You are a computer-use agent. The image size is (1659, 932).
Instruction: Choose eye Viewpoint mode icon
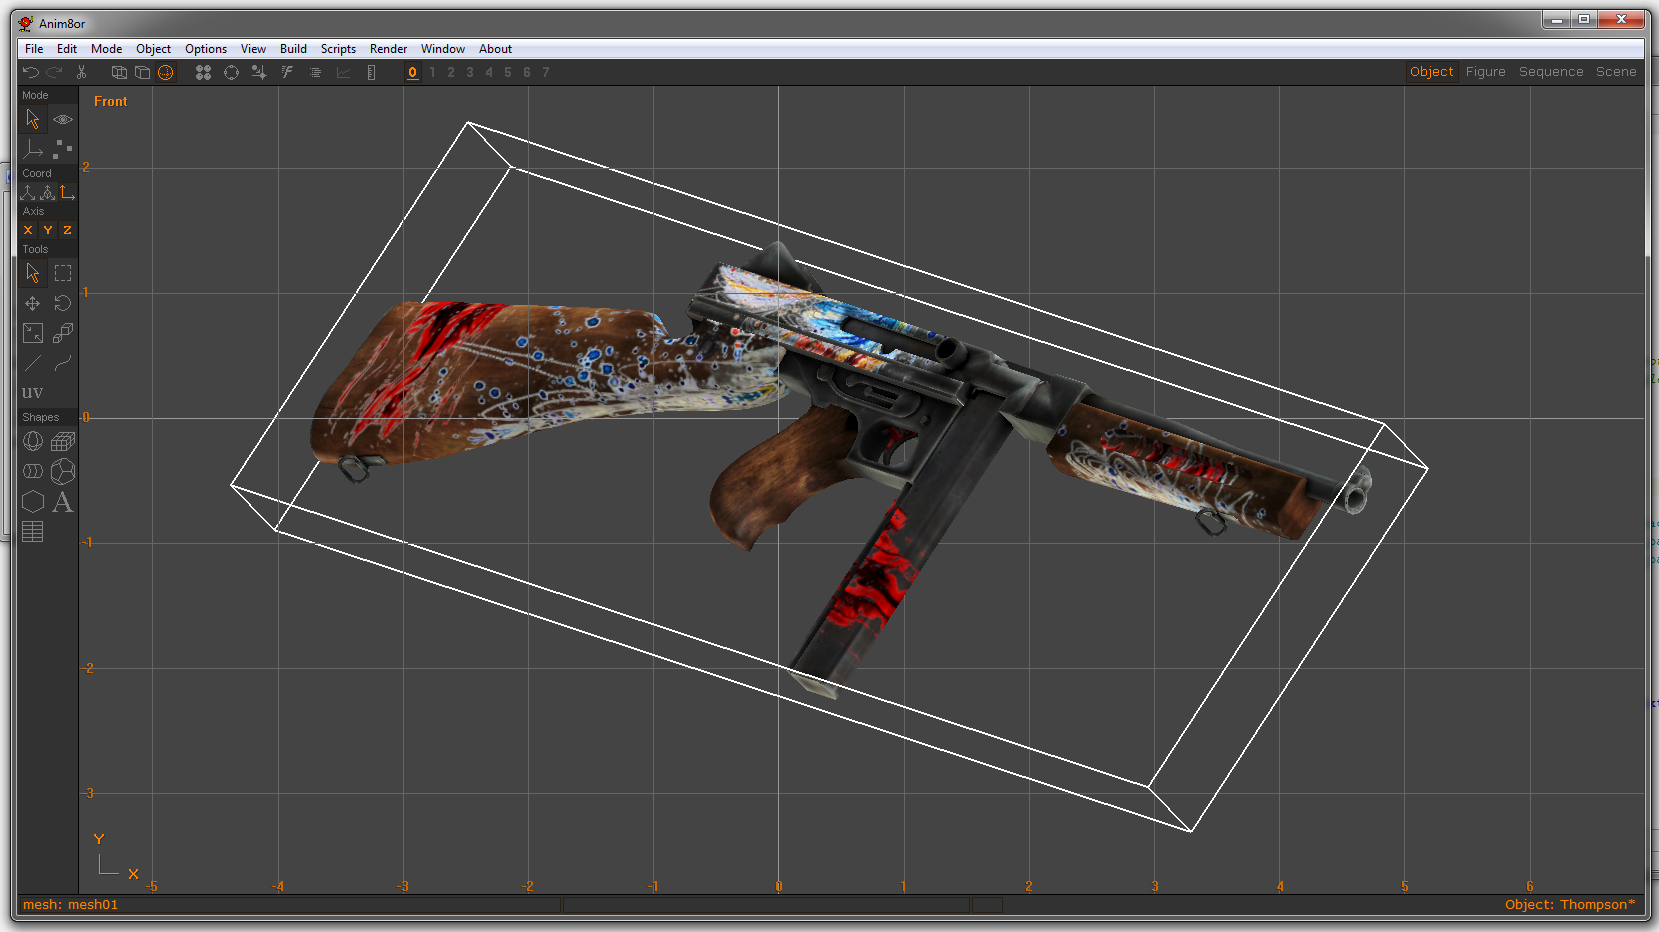[x=63, y=119]
